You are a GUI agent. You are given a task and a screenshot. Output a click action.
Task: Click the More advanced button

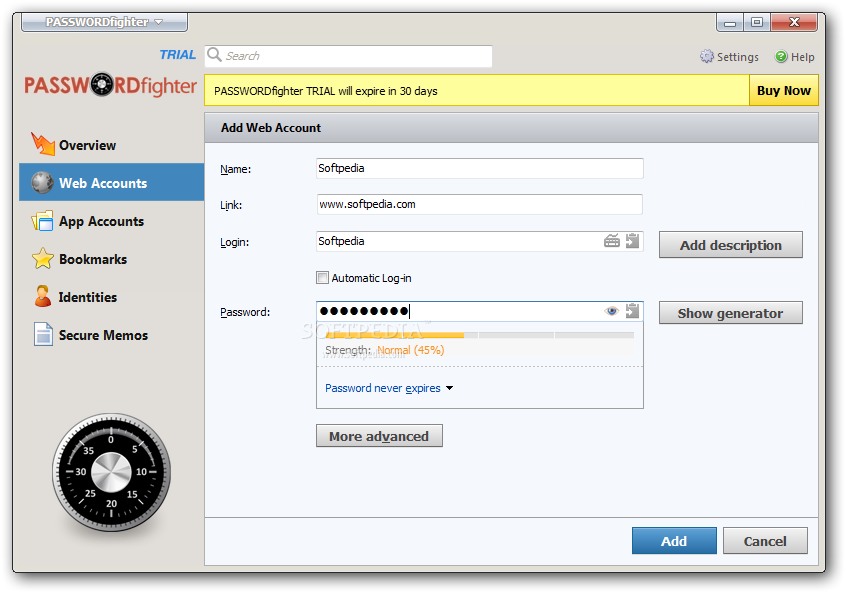[x=379, y=436]
